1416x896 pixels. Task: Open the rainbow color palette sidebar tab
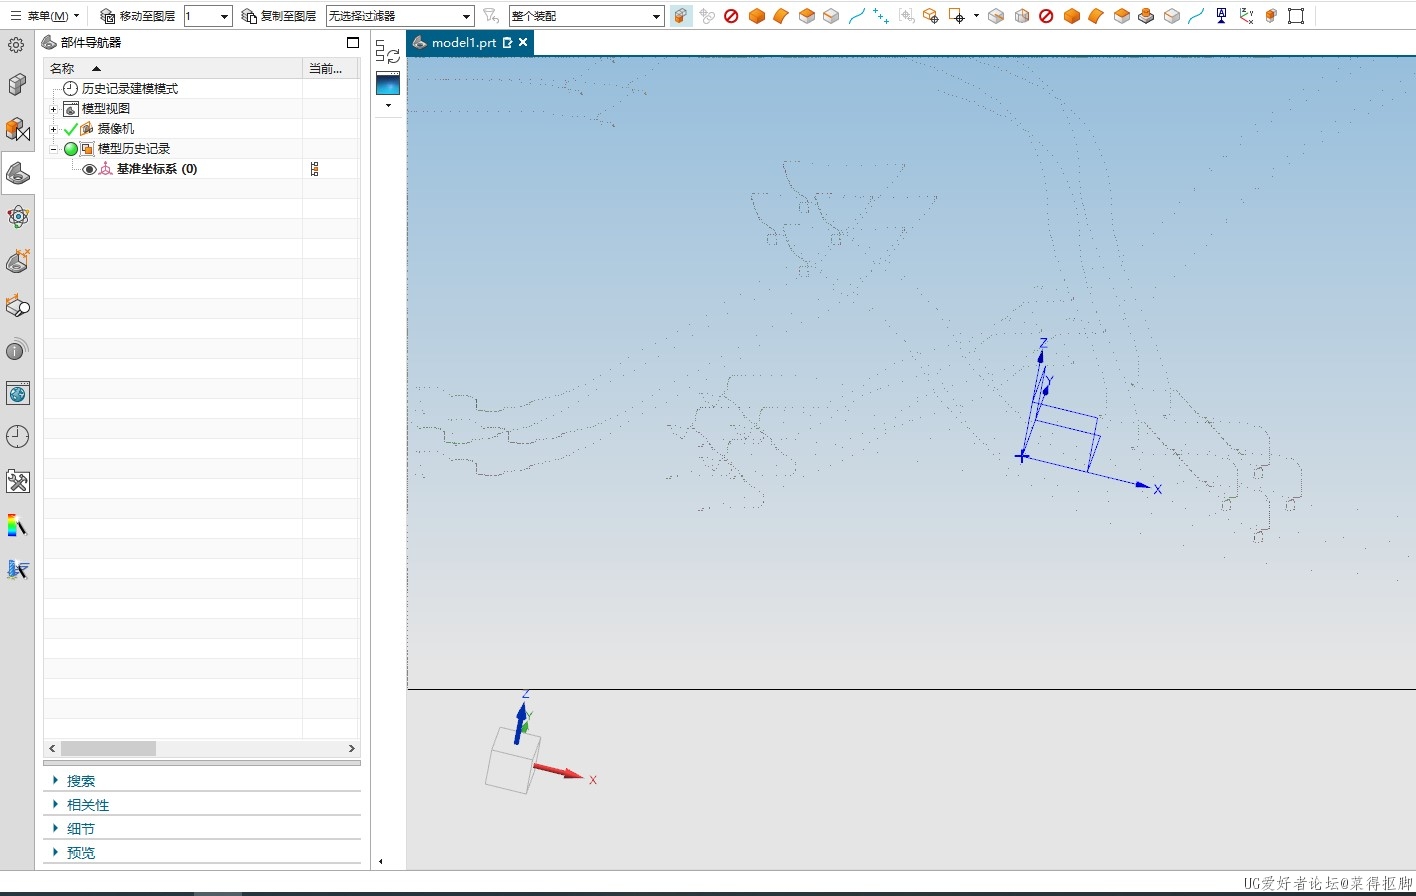coord(17,525)
